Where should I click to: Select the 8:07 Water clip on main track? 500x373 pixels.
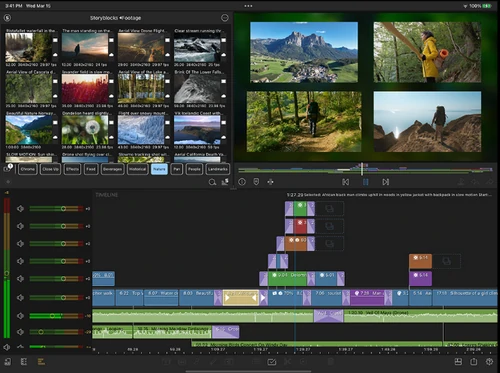click(x=161, y=297)
